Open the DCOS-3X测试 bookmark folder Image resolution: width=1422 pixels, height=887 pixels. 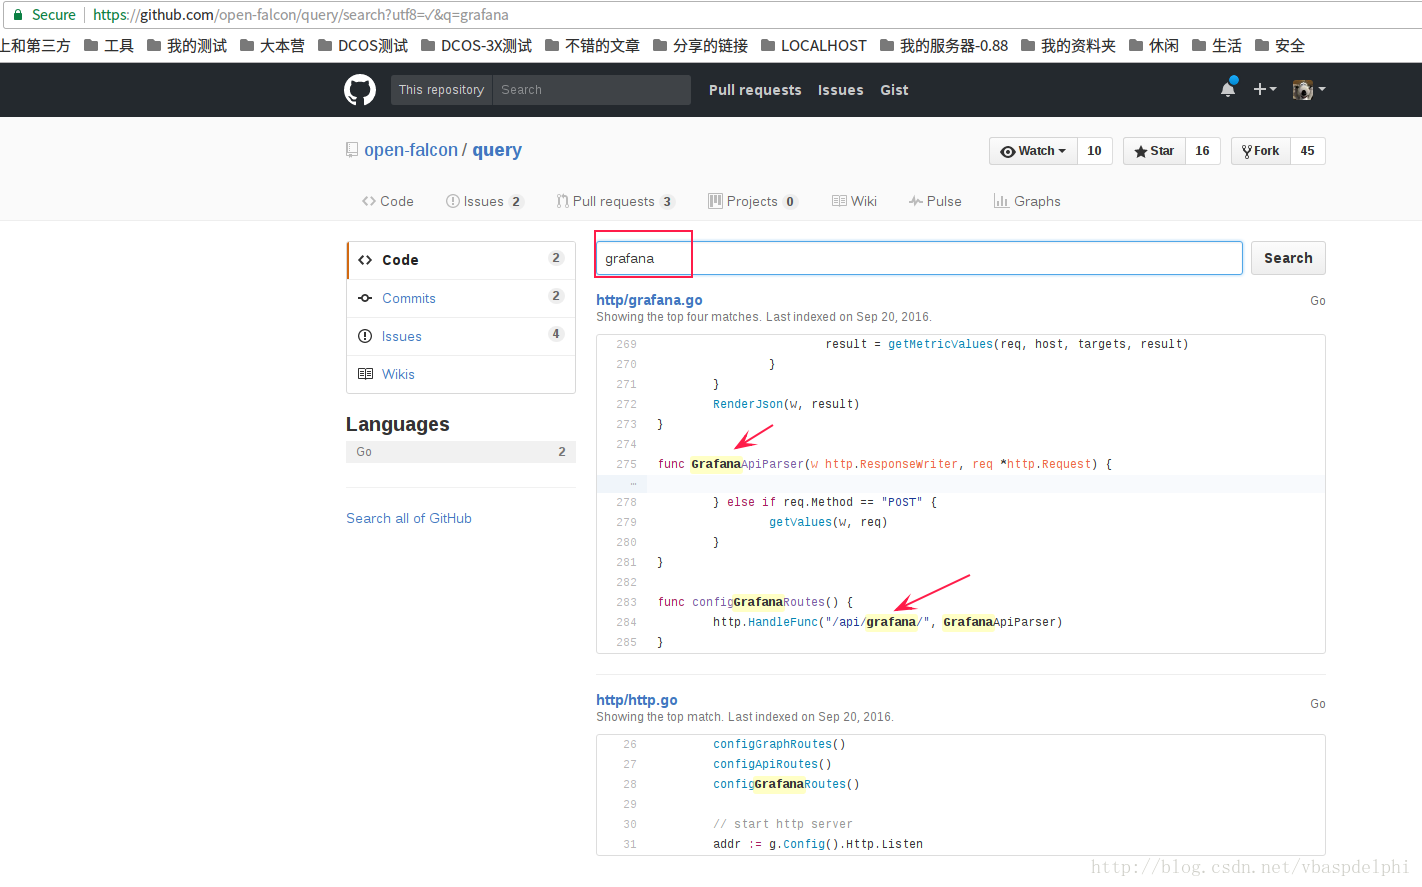coord(477,46)
